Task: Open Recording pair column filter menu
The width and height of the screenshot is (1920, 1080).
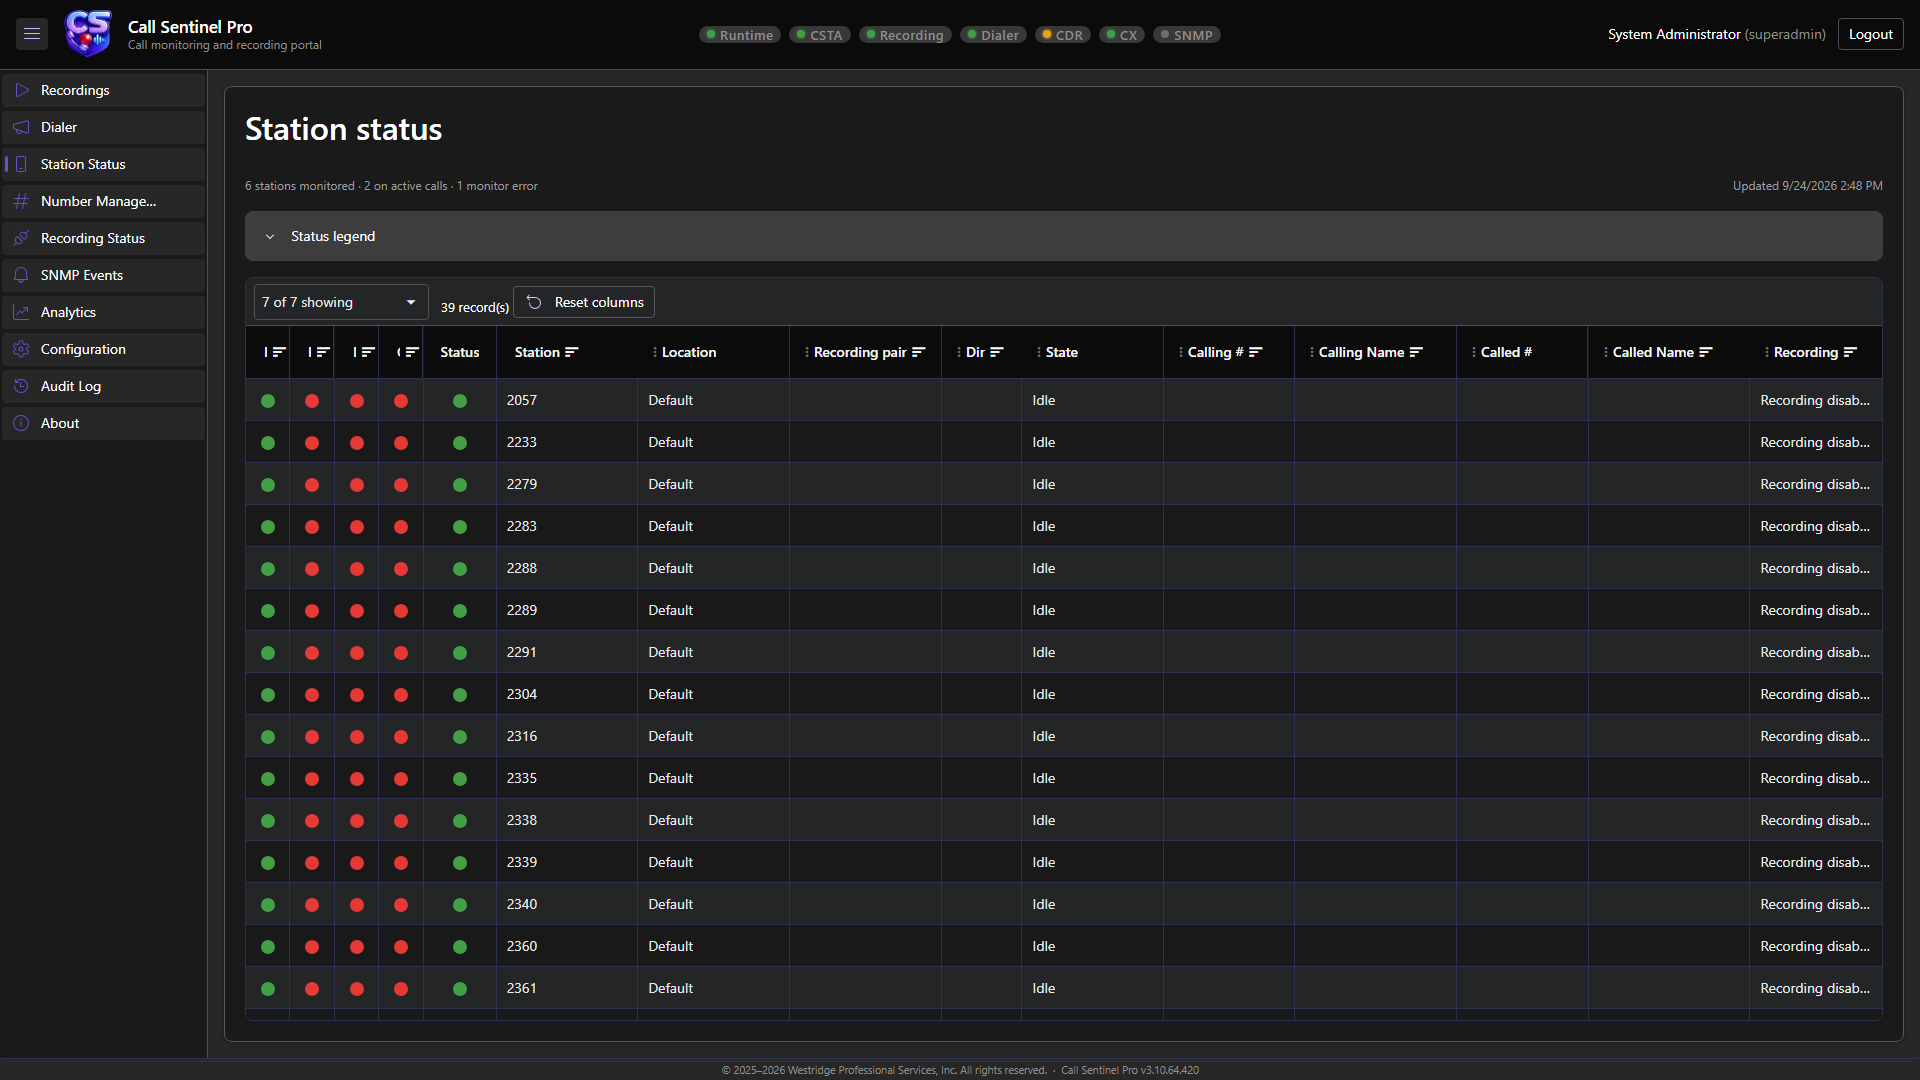Action: tap(919, 352)
